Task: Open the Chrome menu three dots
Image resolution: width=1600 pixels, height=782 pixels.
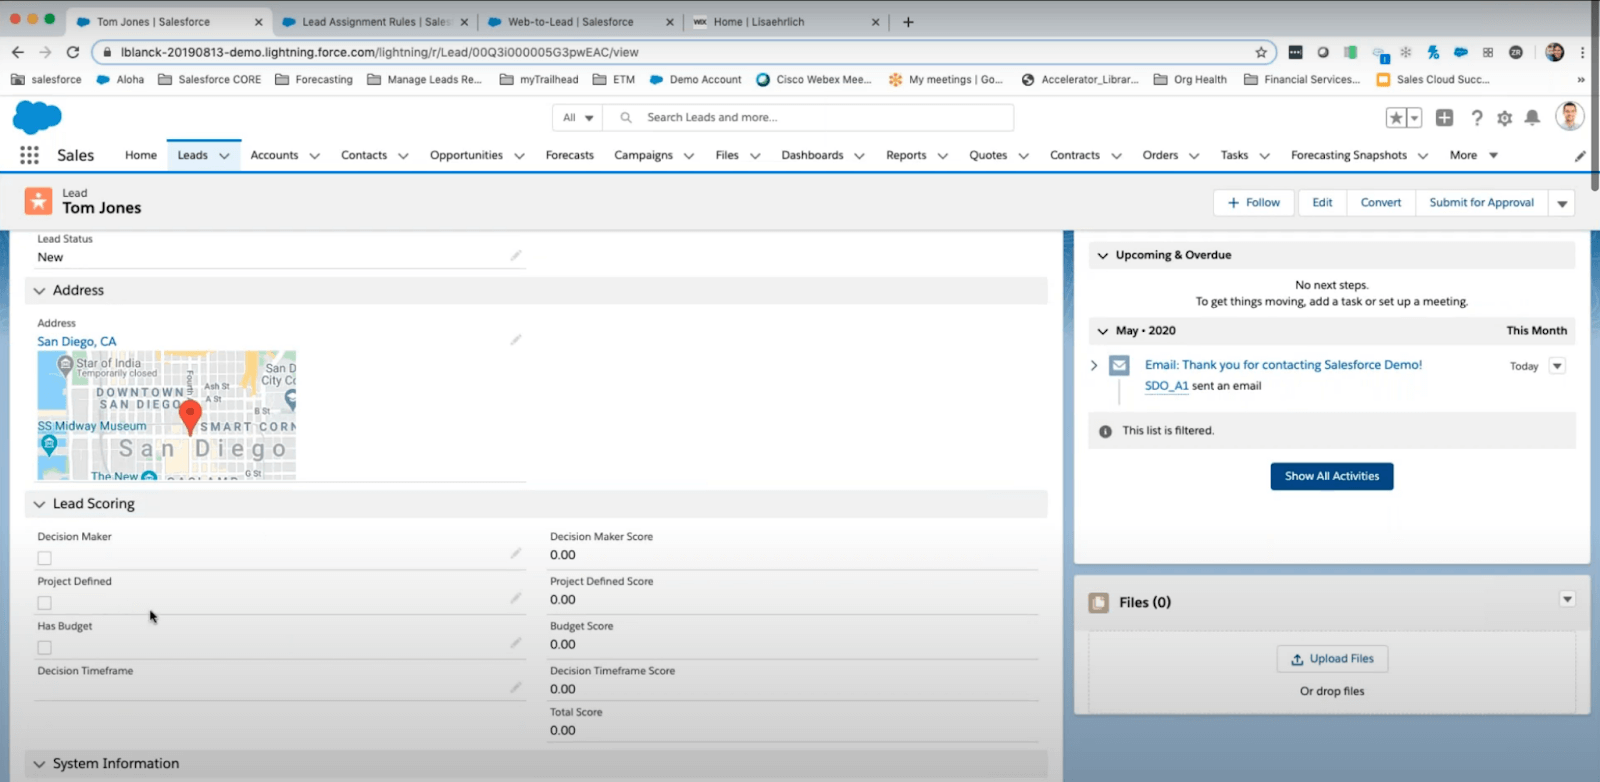Action: coord(1582,52)
